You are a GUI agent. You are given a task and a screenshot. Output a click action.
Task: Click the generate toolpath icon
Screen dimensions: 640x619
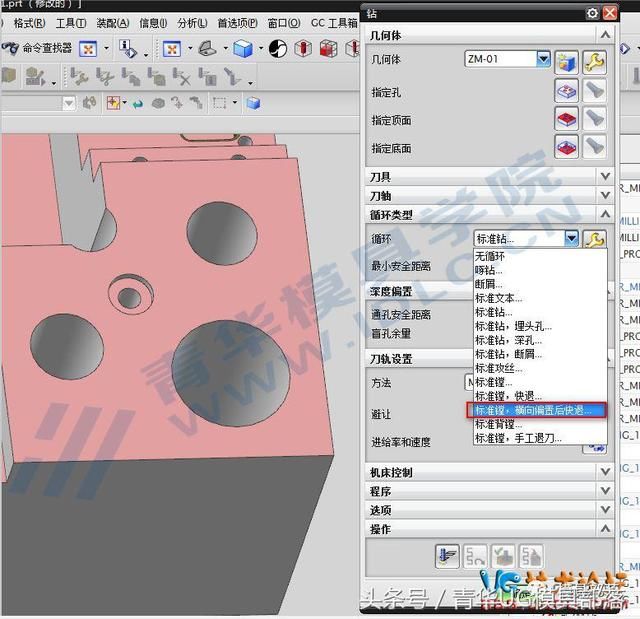coord(447,557)
